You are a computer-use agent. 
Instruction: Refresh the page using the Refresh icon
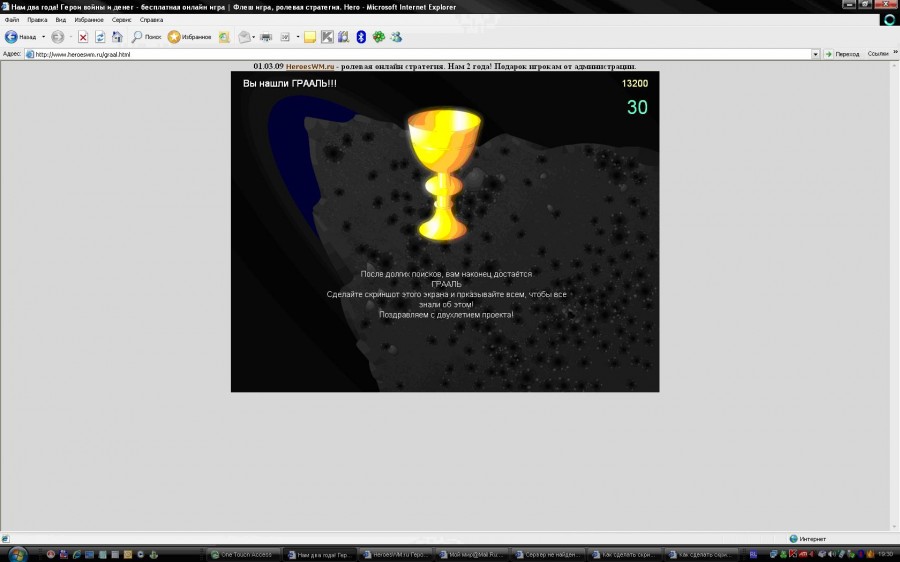100,37
